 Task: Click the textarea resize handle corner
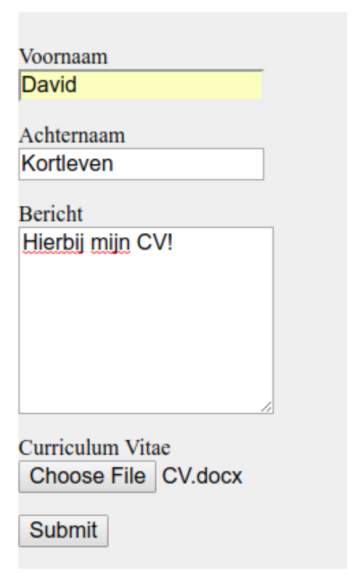tap(267, 407)
